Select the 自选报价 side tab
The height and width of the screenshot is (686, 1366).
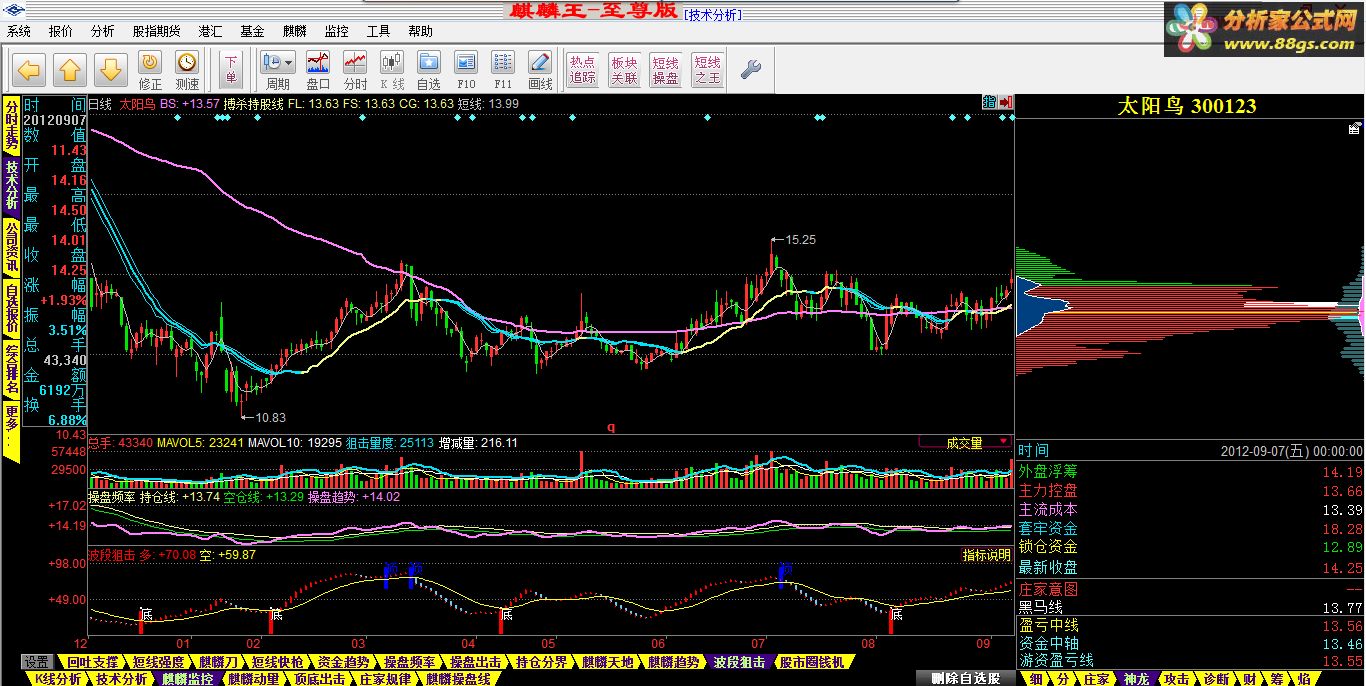click(x=11, y=309)
